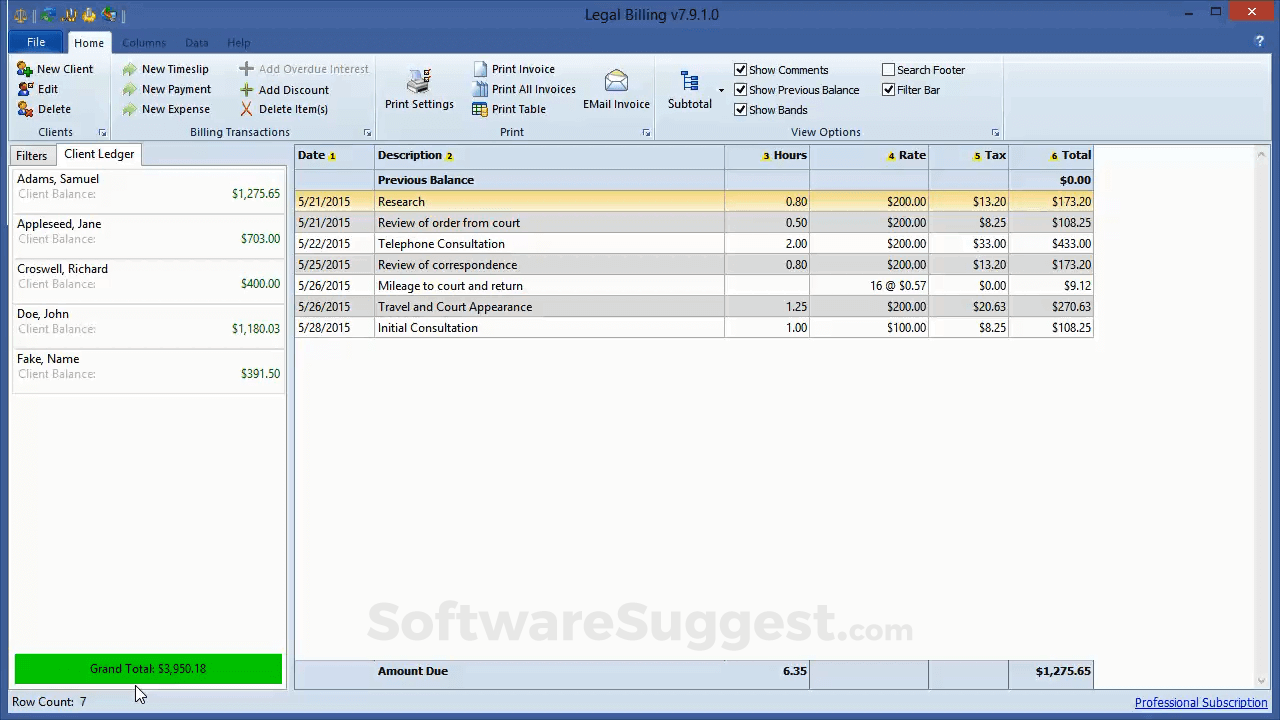
Task: Disable the Show Comments checkbox
Action: point(741,70)
